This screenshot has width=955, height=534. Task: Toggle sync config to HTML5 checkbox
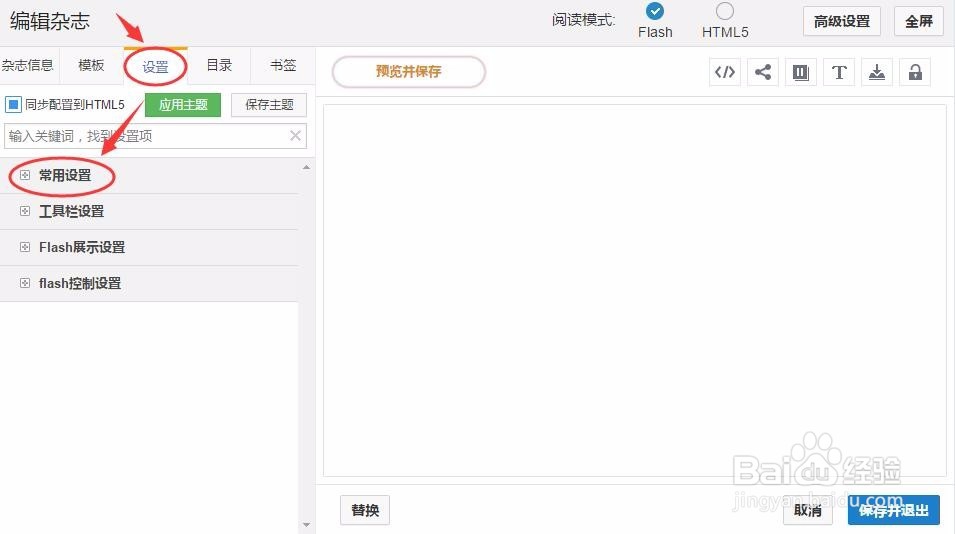(13, 105)
